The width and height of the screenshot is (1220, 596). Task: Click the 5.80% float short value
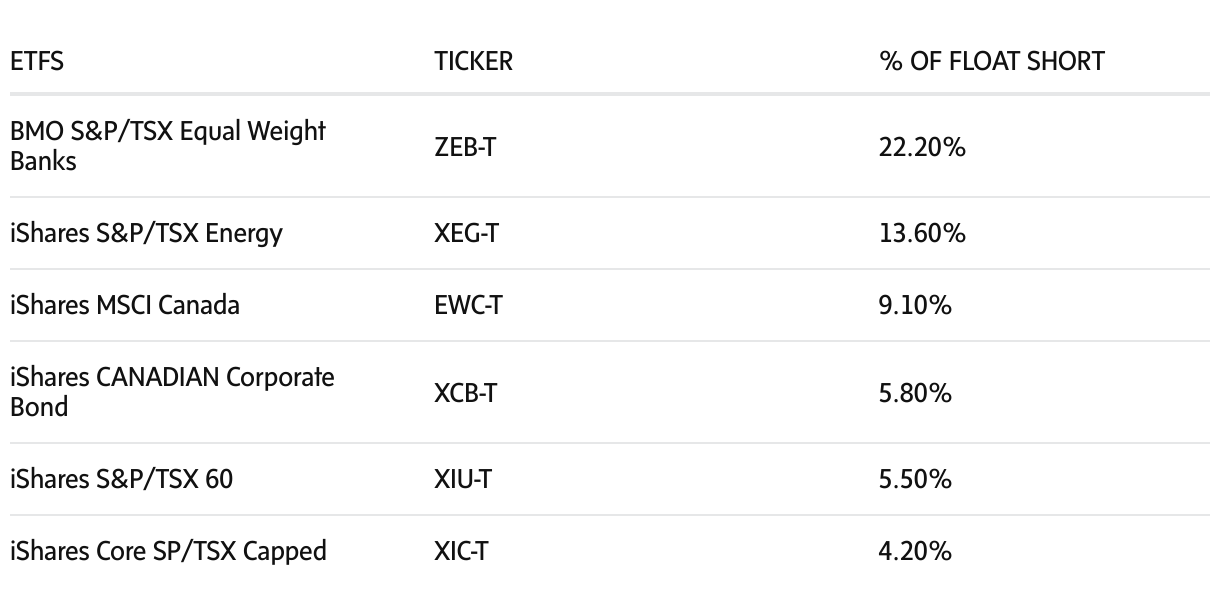point(915,393)
